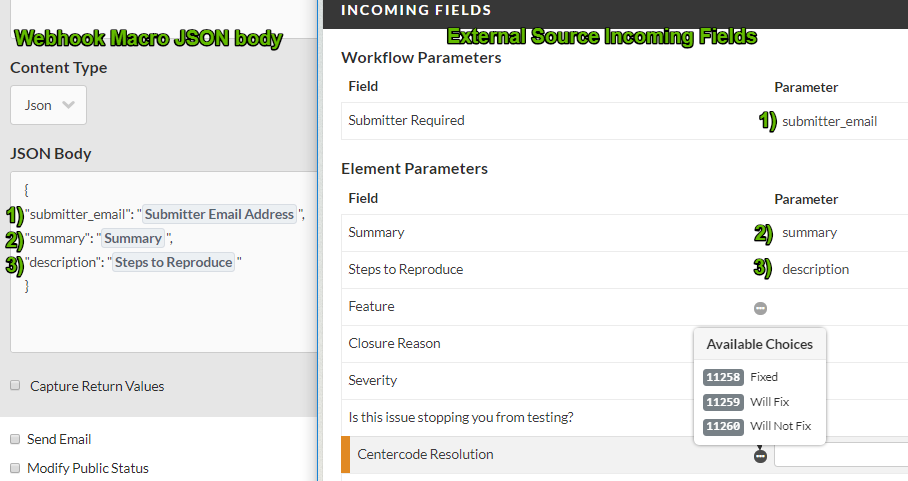
Task: Select the Will Not Fix badge 11260
Action: pos(723,426)
